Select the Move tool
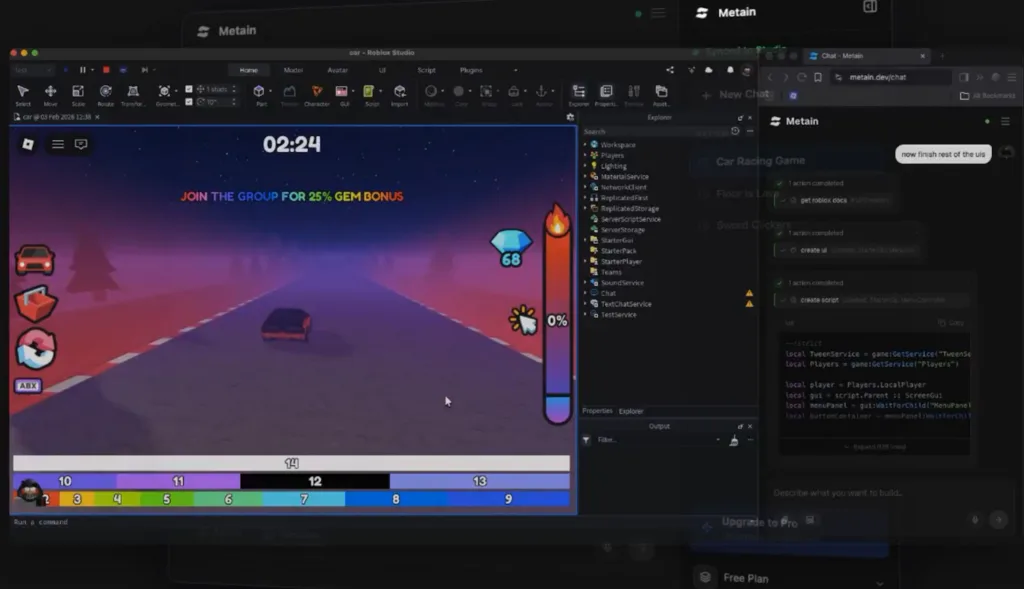The height and width of the screenshot is (589, 1024). tap(50, 94)
